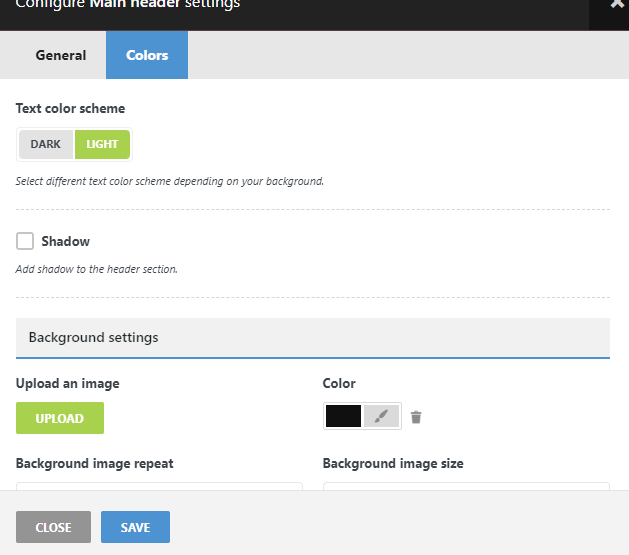Click the 'Add shadow to the header' hint
The height and width of the screenshot is (555, 629).
click(97, 269)
